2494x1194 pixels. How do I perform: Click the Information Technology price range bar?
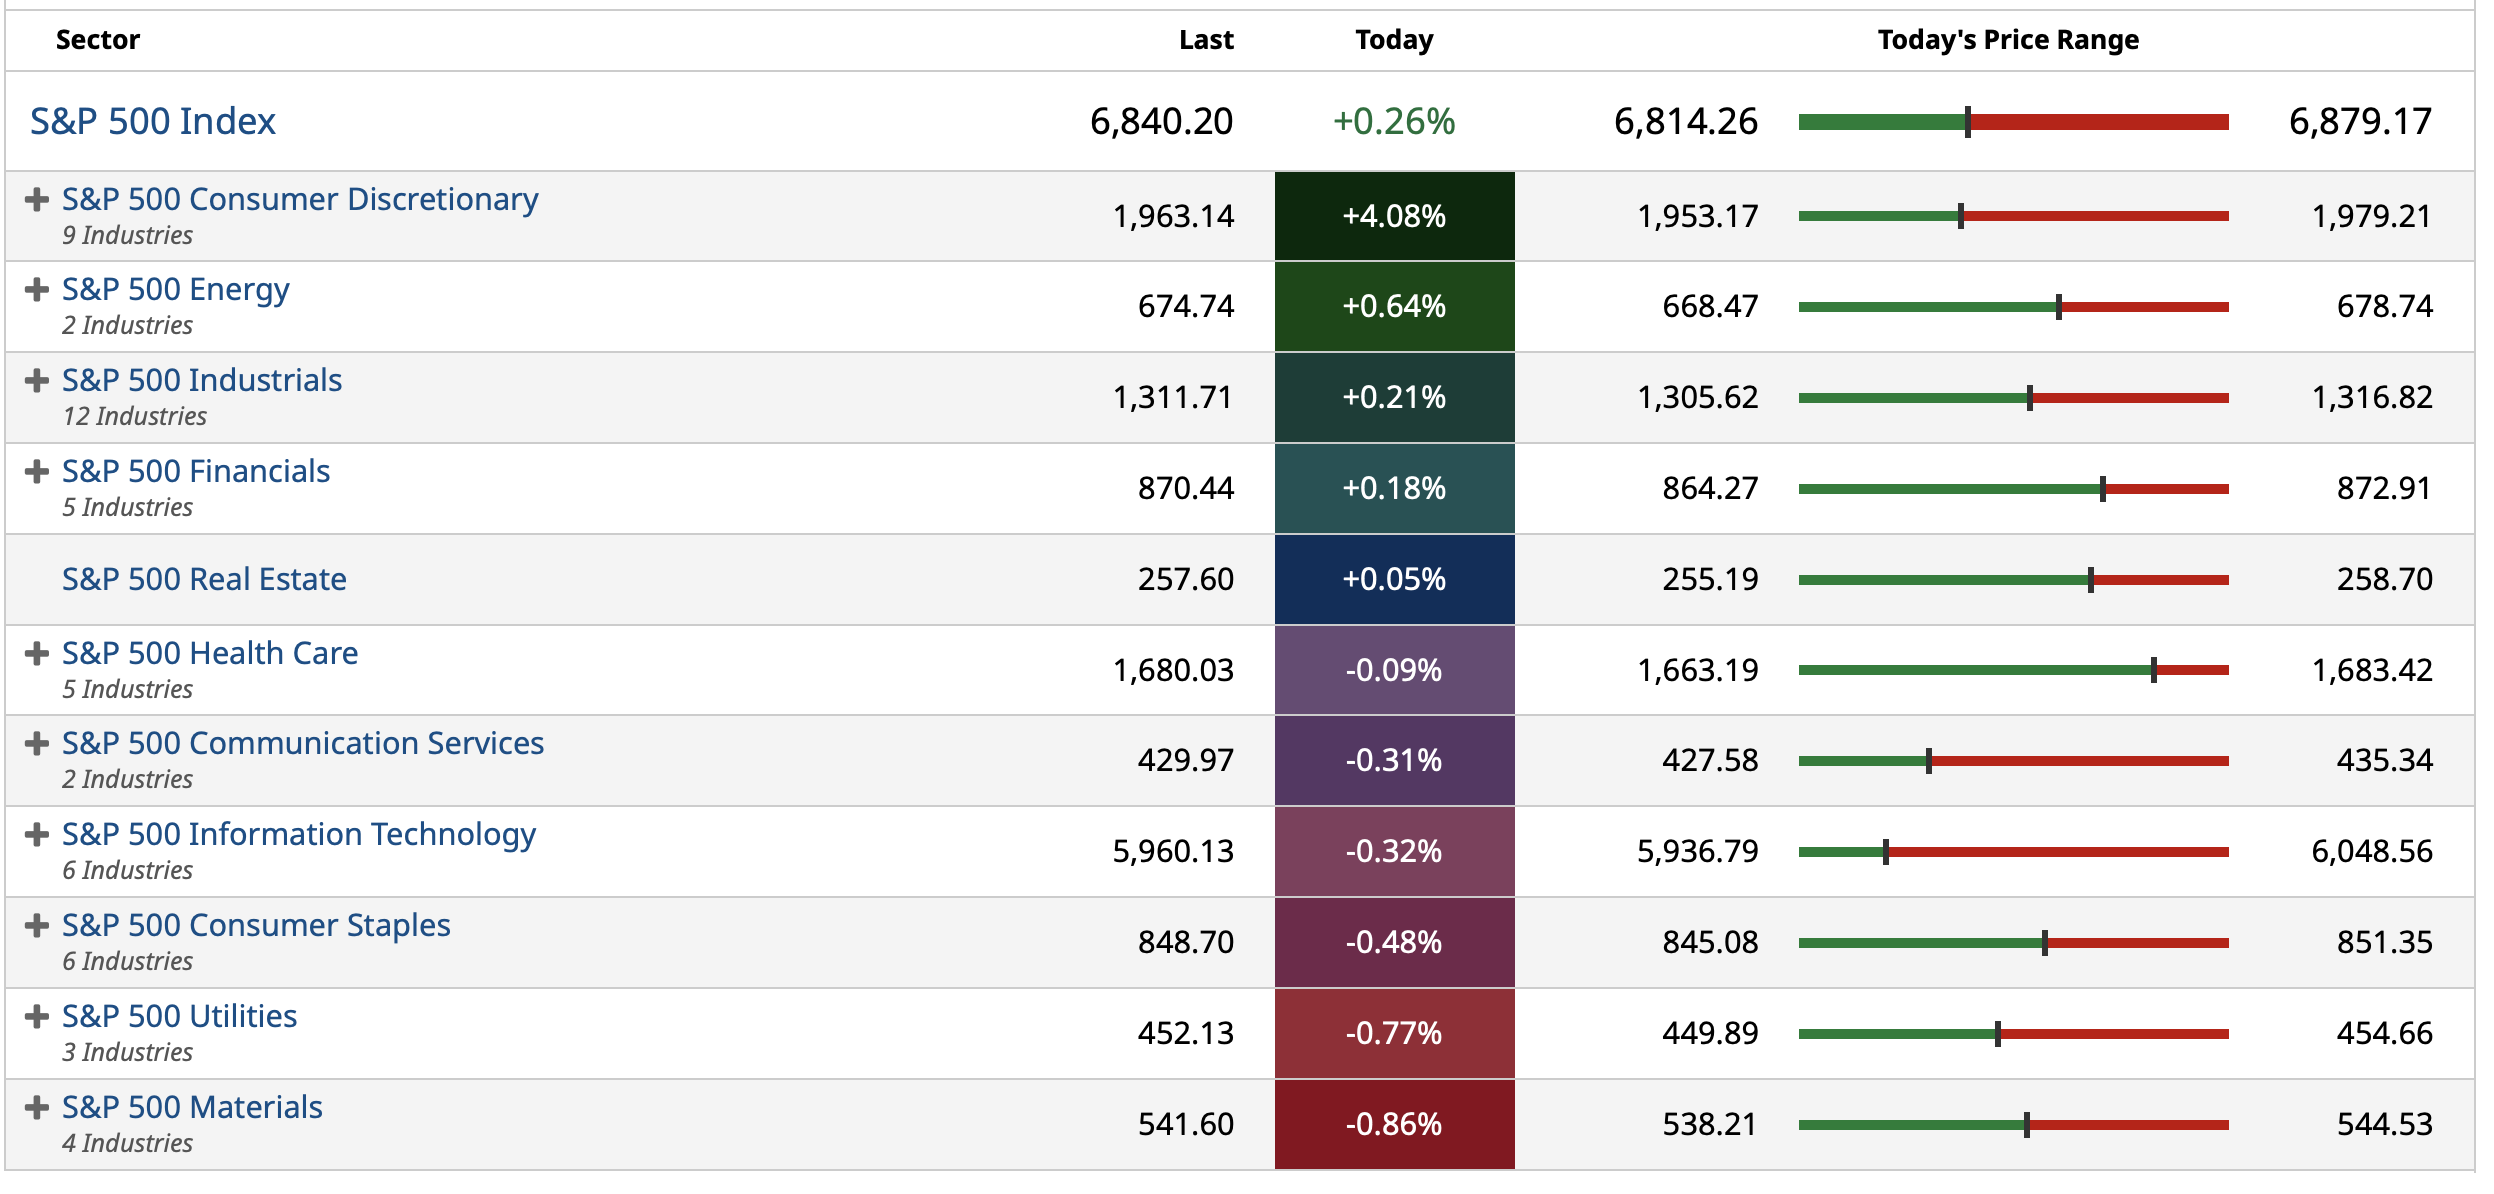2013,852
